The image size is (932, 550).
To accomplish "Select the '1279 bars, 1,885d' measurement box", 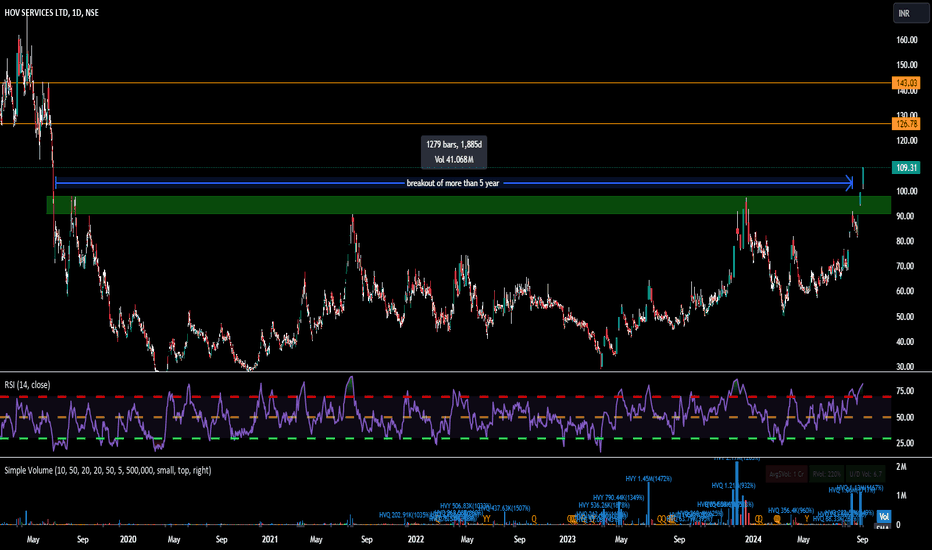I will (454, 152).
